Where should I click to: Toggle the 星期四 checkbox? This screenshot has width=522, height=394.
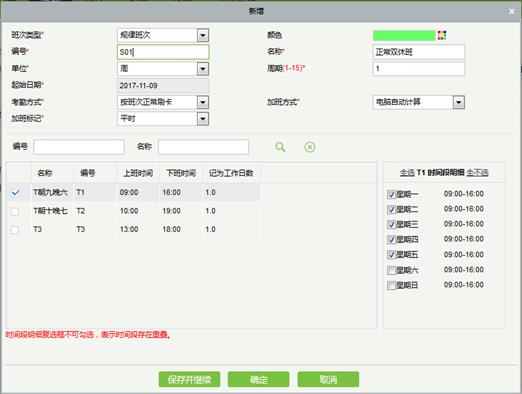click(391, 239)
